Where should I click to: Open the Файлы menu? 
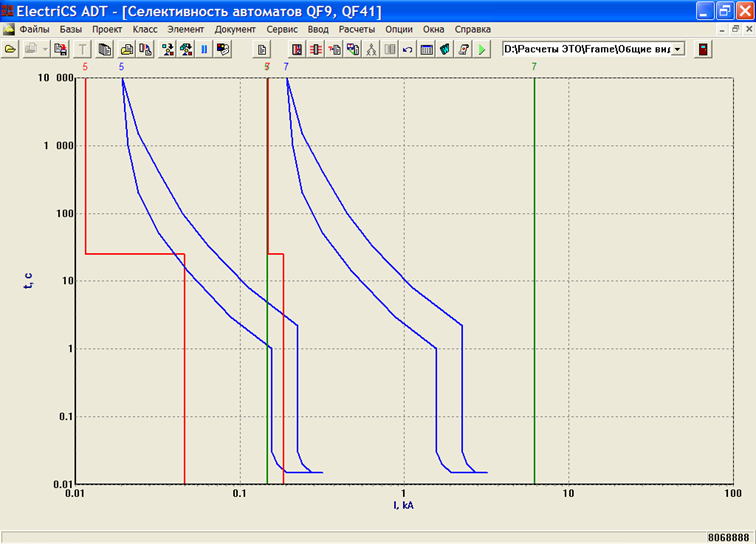coord(34,29)
